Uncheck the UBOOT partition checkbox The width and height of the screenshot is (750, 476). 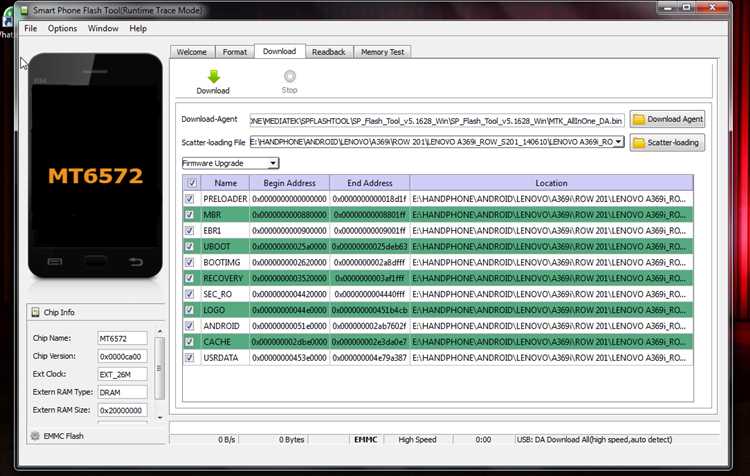pos(189,246)
